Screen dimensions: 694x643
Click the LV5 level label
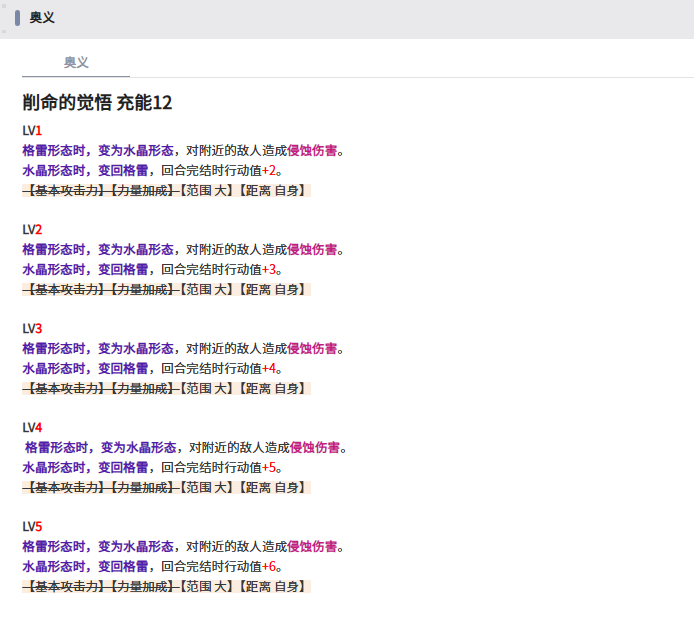coord(32,527)
